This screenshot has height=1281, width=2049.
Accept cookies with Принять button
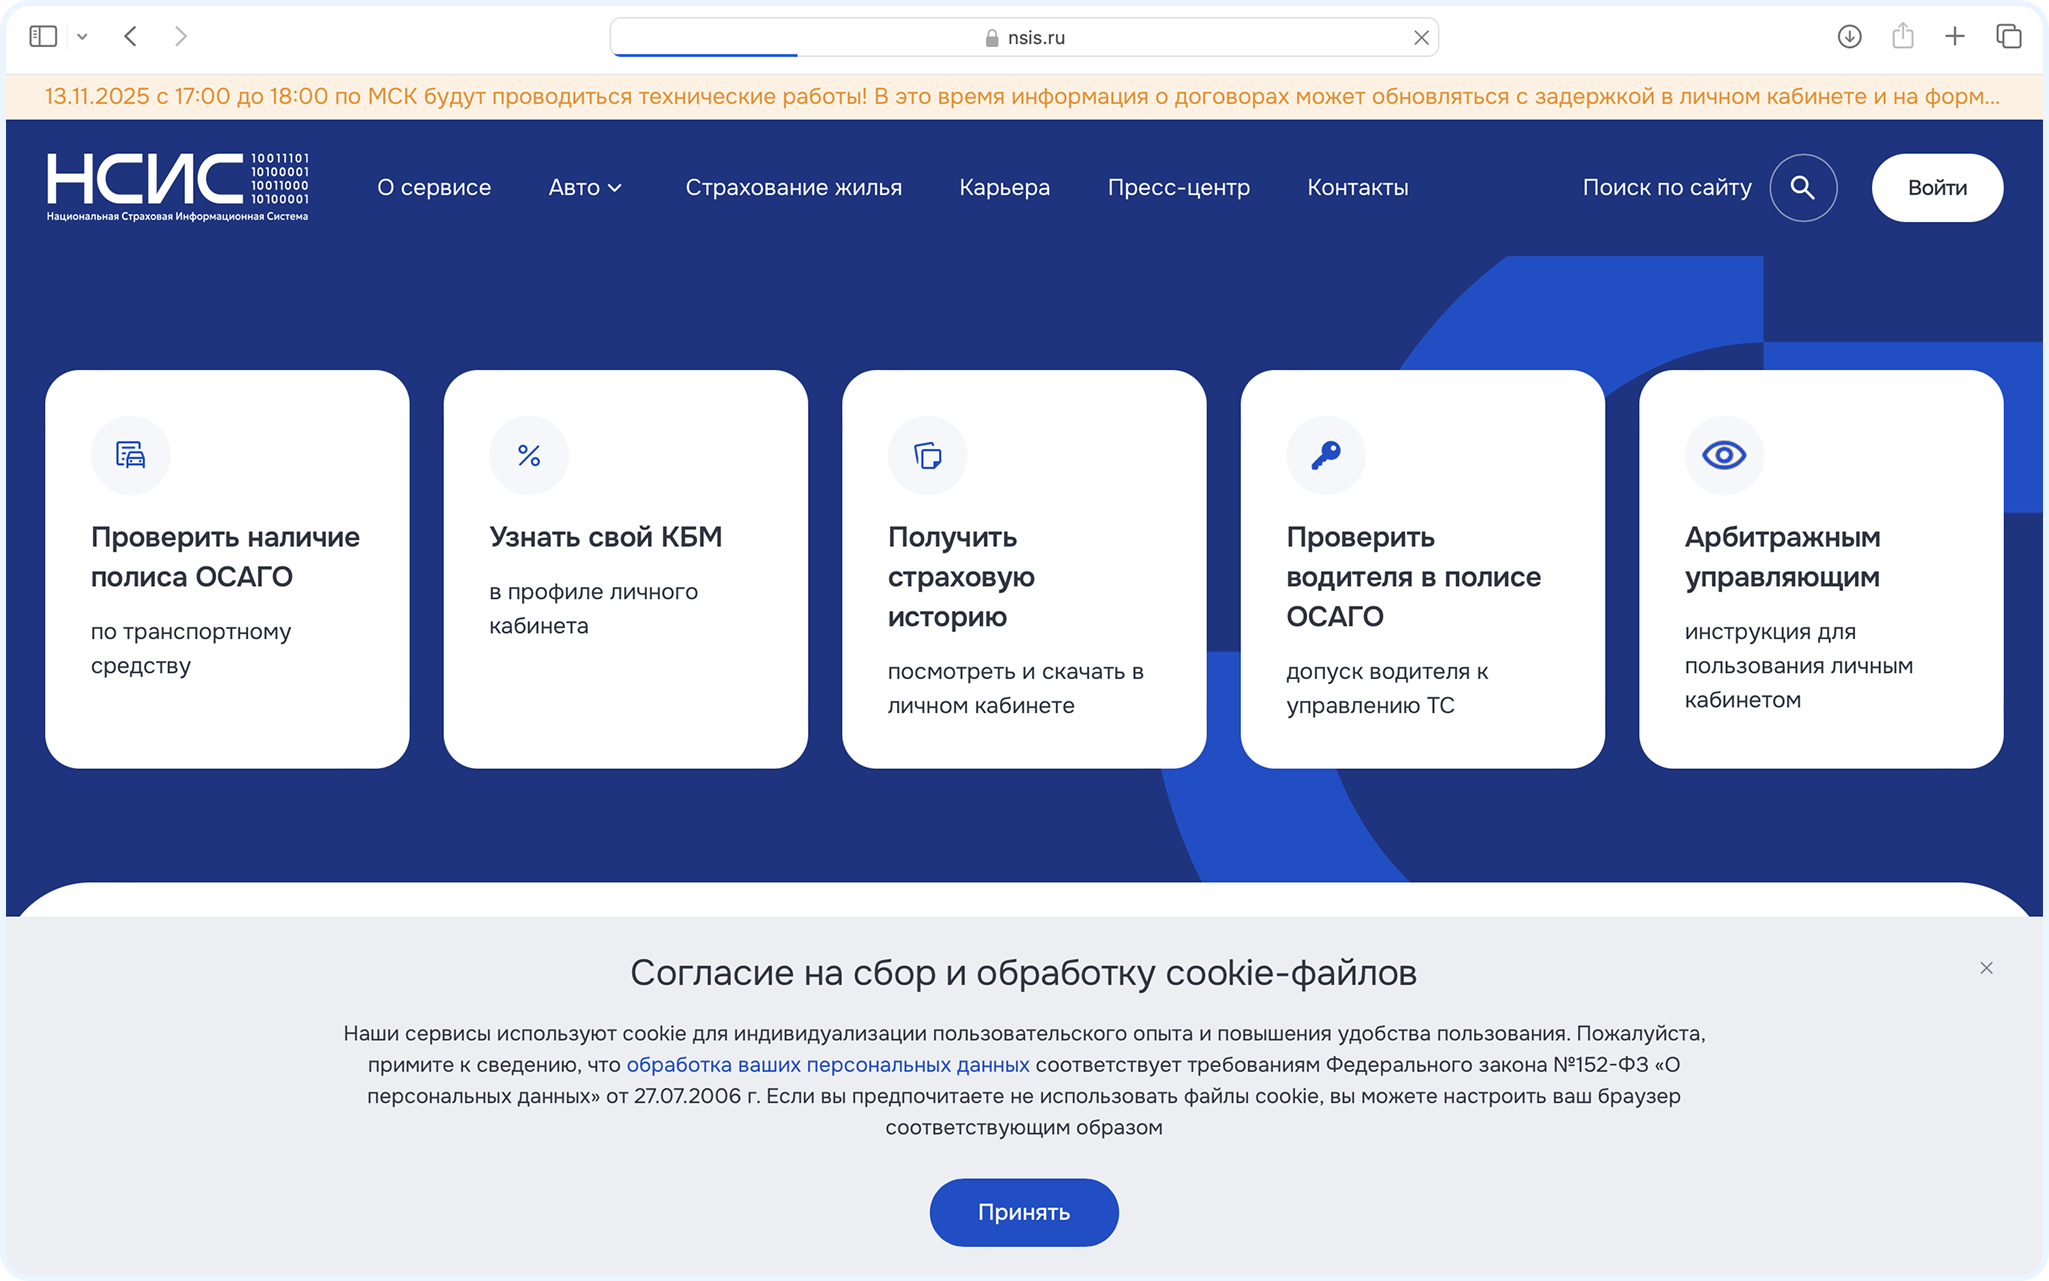1023,1212
